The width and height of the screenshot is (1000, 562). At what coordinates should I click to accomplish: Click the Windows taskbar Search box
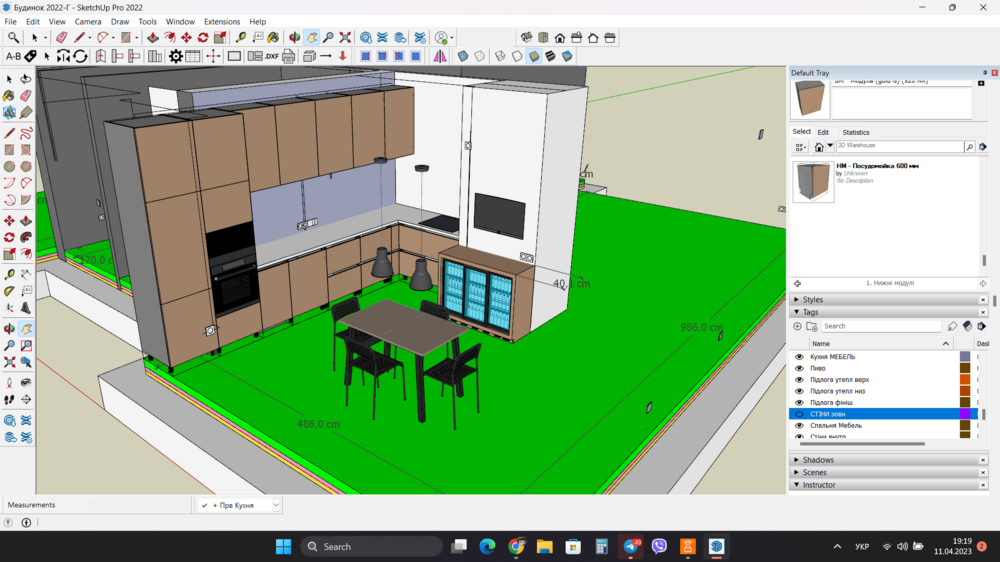pyautogui.click(x=372, y=547)
